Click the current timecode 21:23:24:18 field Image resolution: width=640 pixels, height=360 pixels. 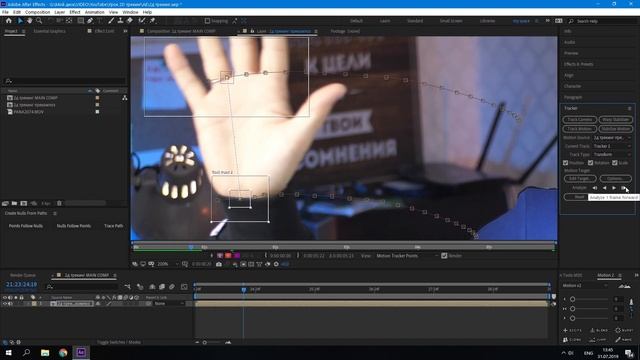click(x=21, y=284)
